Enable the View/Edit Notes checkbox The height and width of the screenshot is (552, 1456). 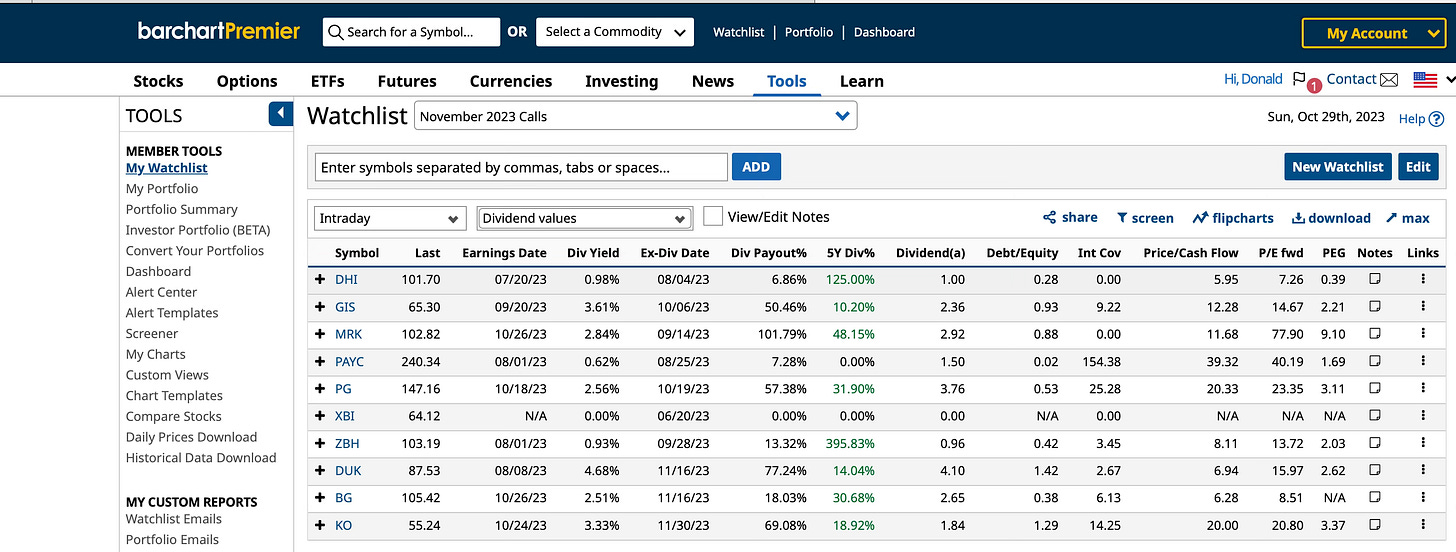[713, 217]
